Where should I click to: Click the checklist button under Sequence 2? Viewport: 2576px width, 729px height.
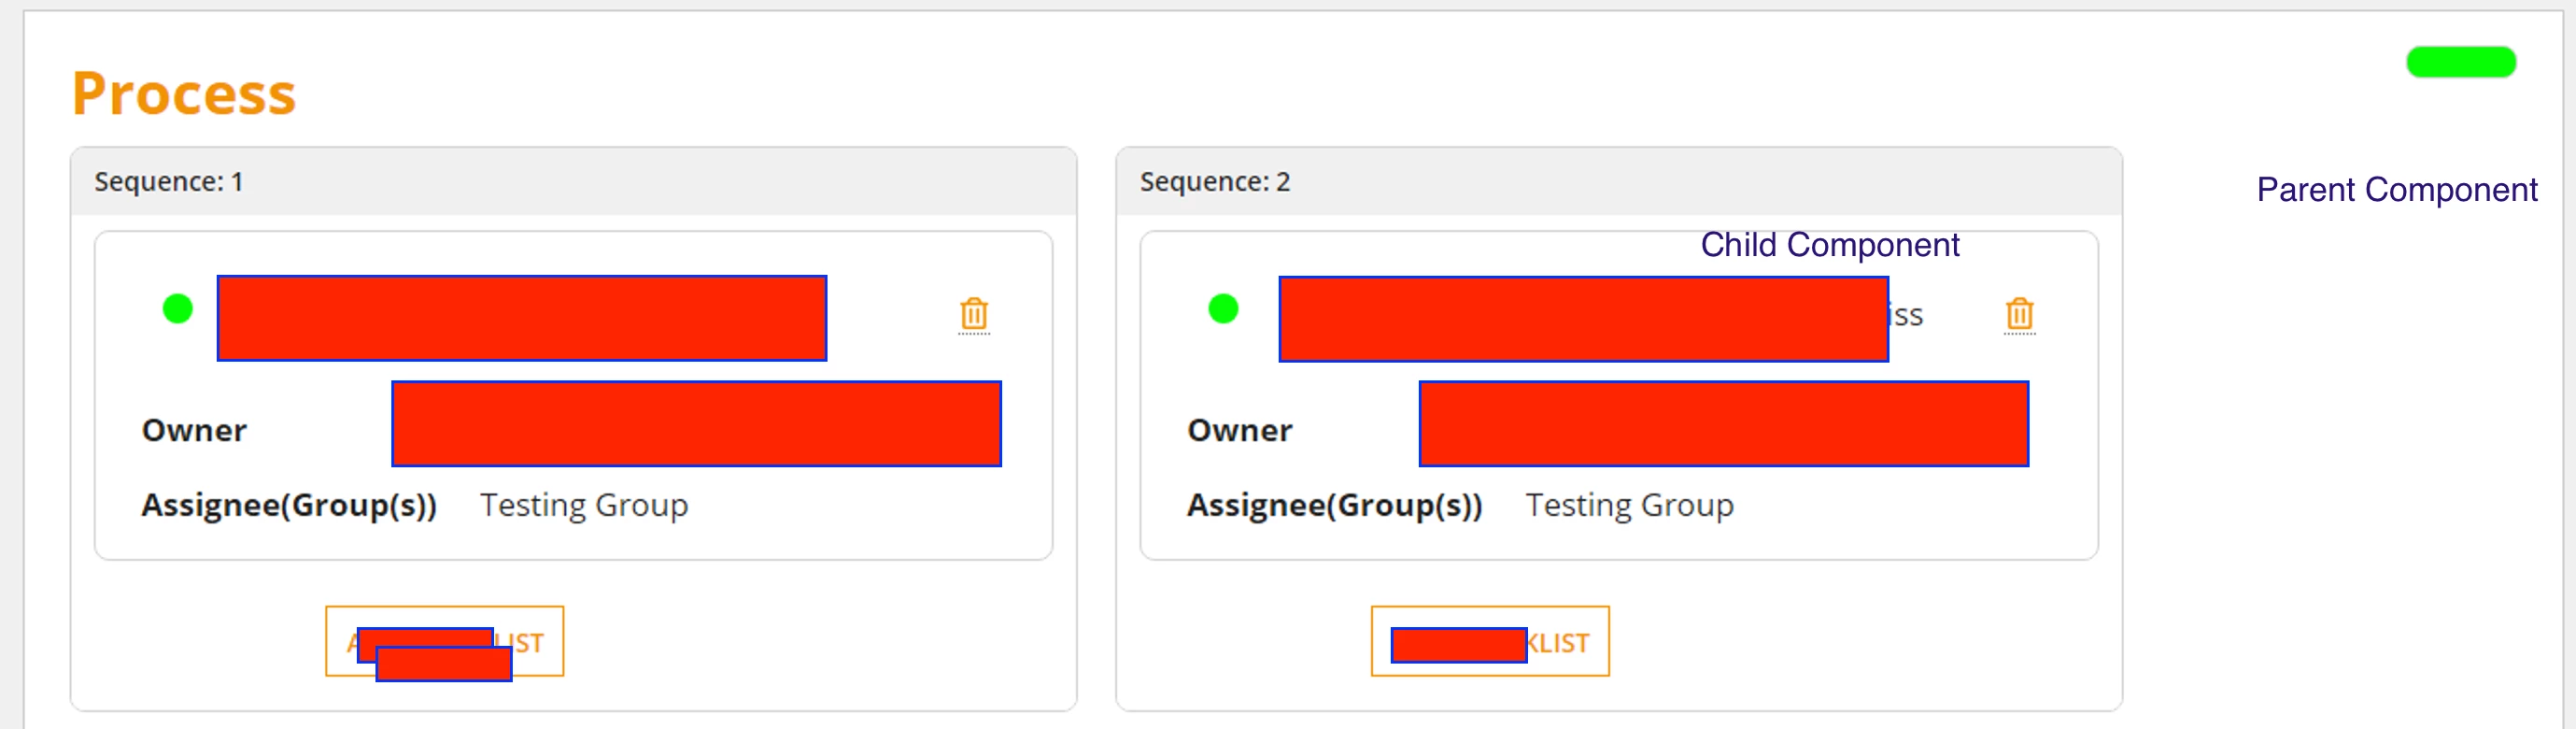[x=1490, y=641]
